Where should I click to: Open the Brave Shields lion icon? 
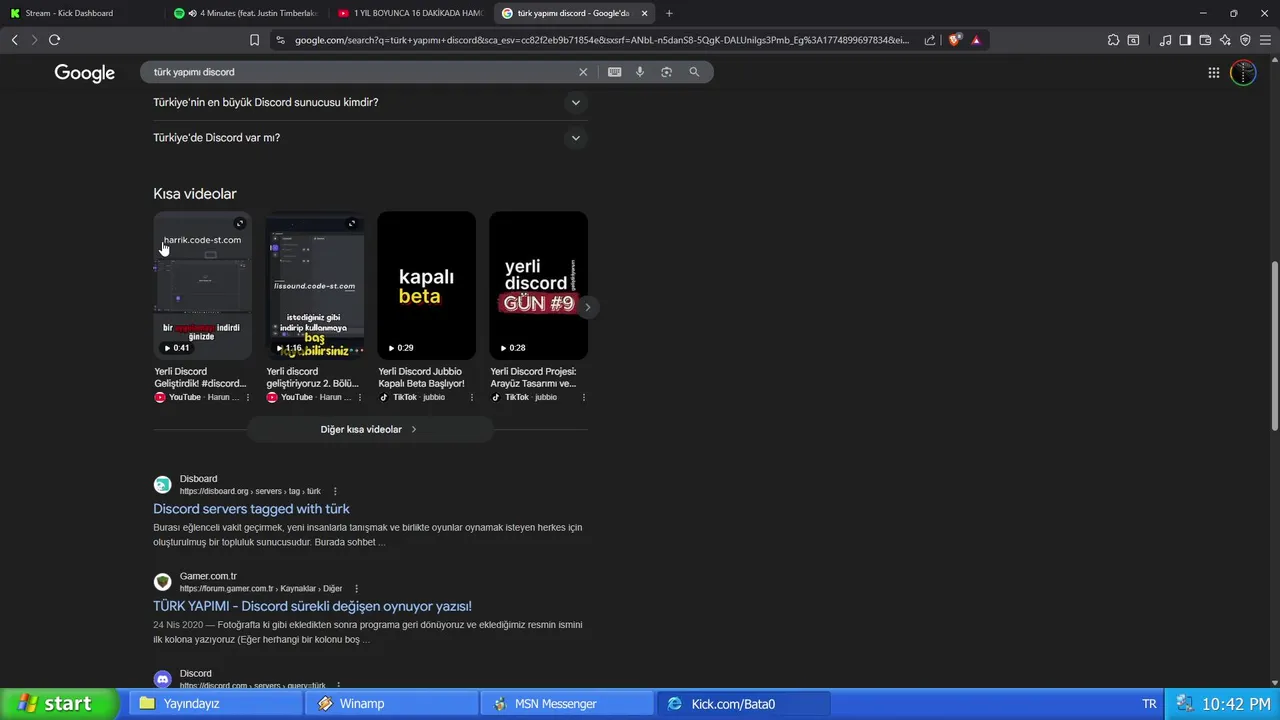(955, 40)
